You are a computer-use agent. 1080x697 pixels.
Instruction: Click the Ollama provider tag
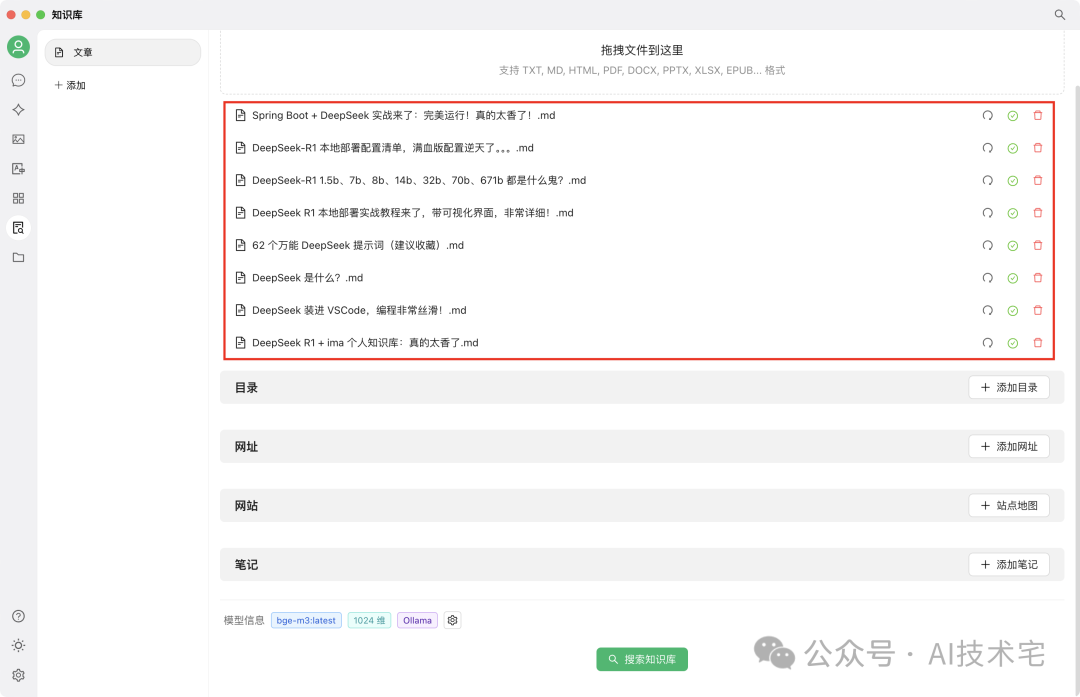[x=417, y=621]
